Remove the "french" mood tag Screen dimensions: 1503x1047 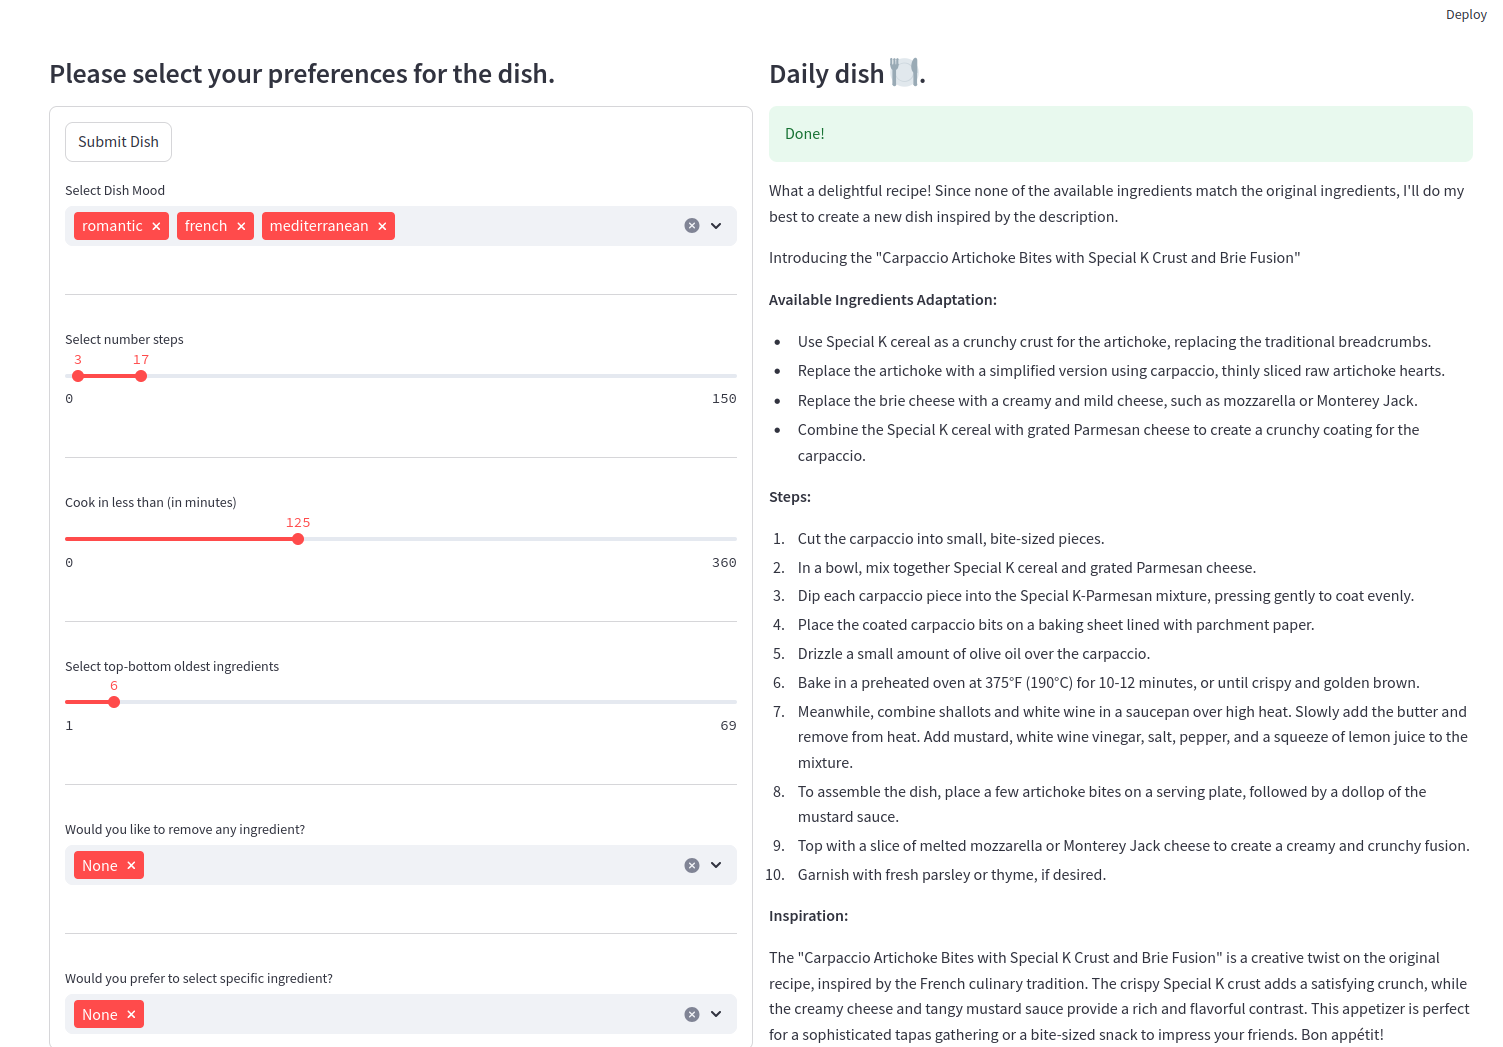pos(241,226)
